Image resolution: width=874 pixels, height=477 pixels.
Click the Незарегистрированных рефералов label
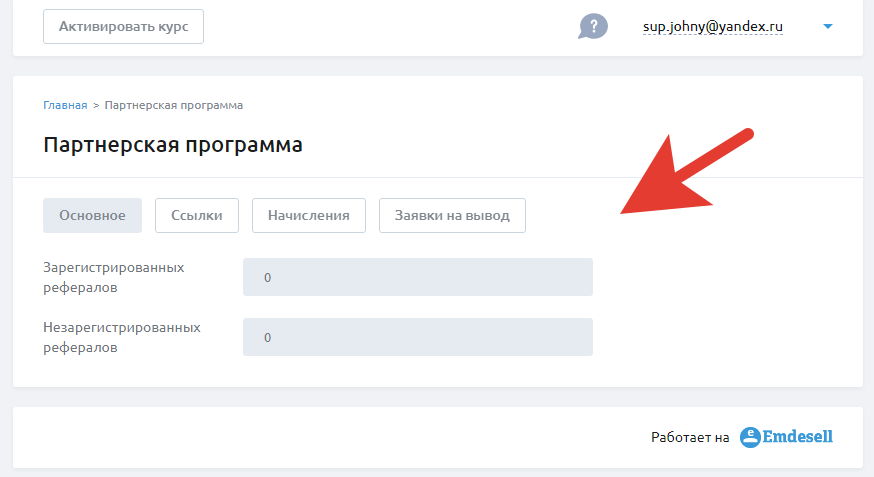pyautogui.click(x=122, y=337)
